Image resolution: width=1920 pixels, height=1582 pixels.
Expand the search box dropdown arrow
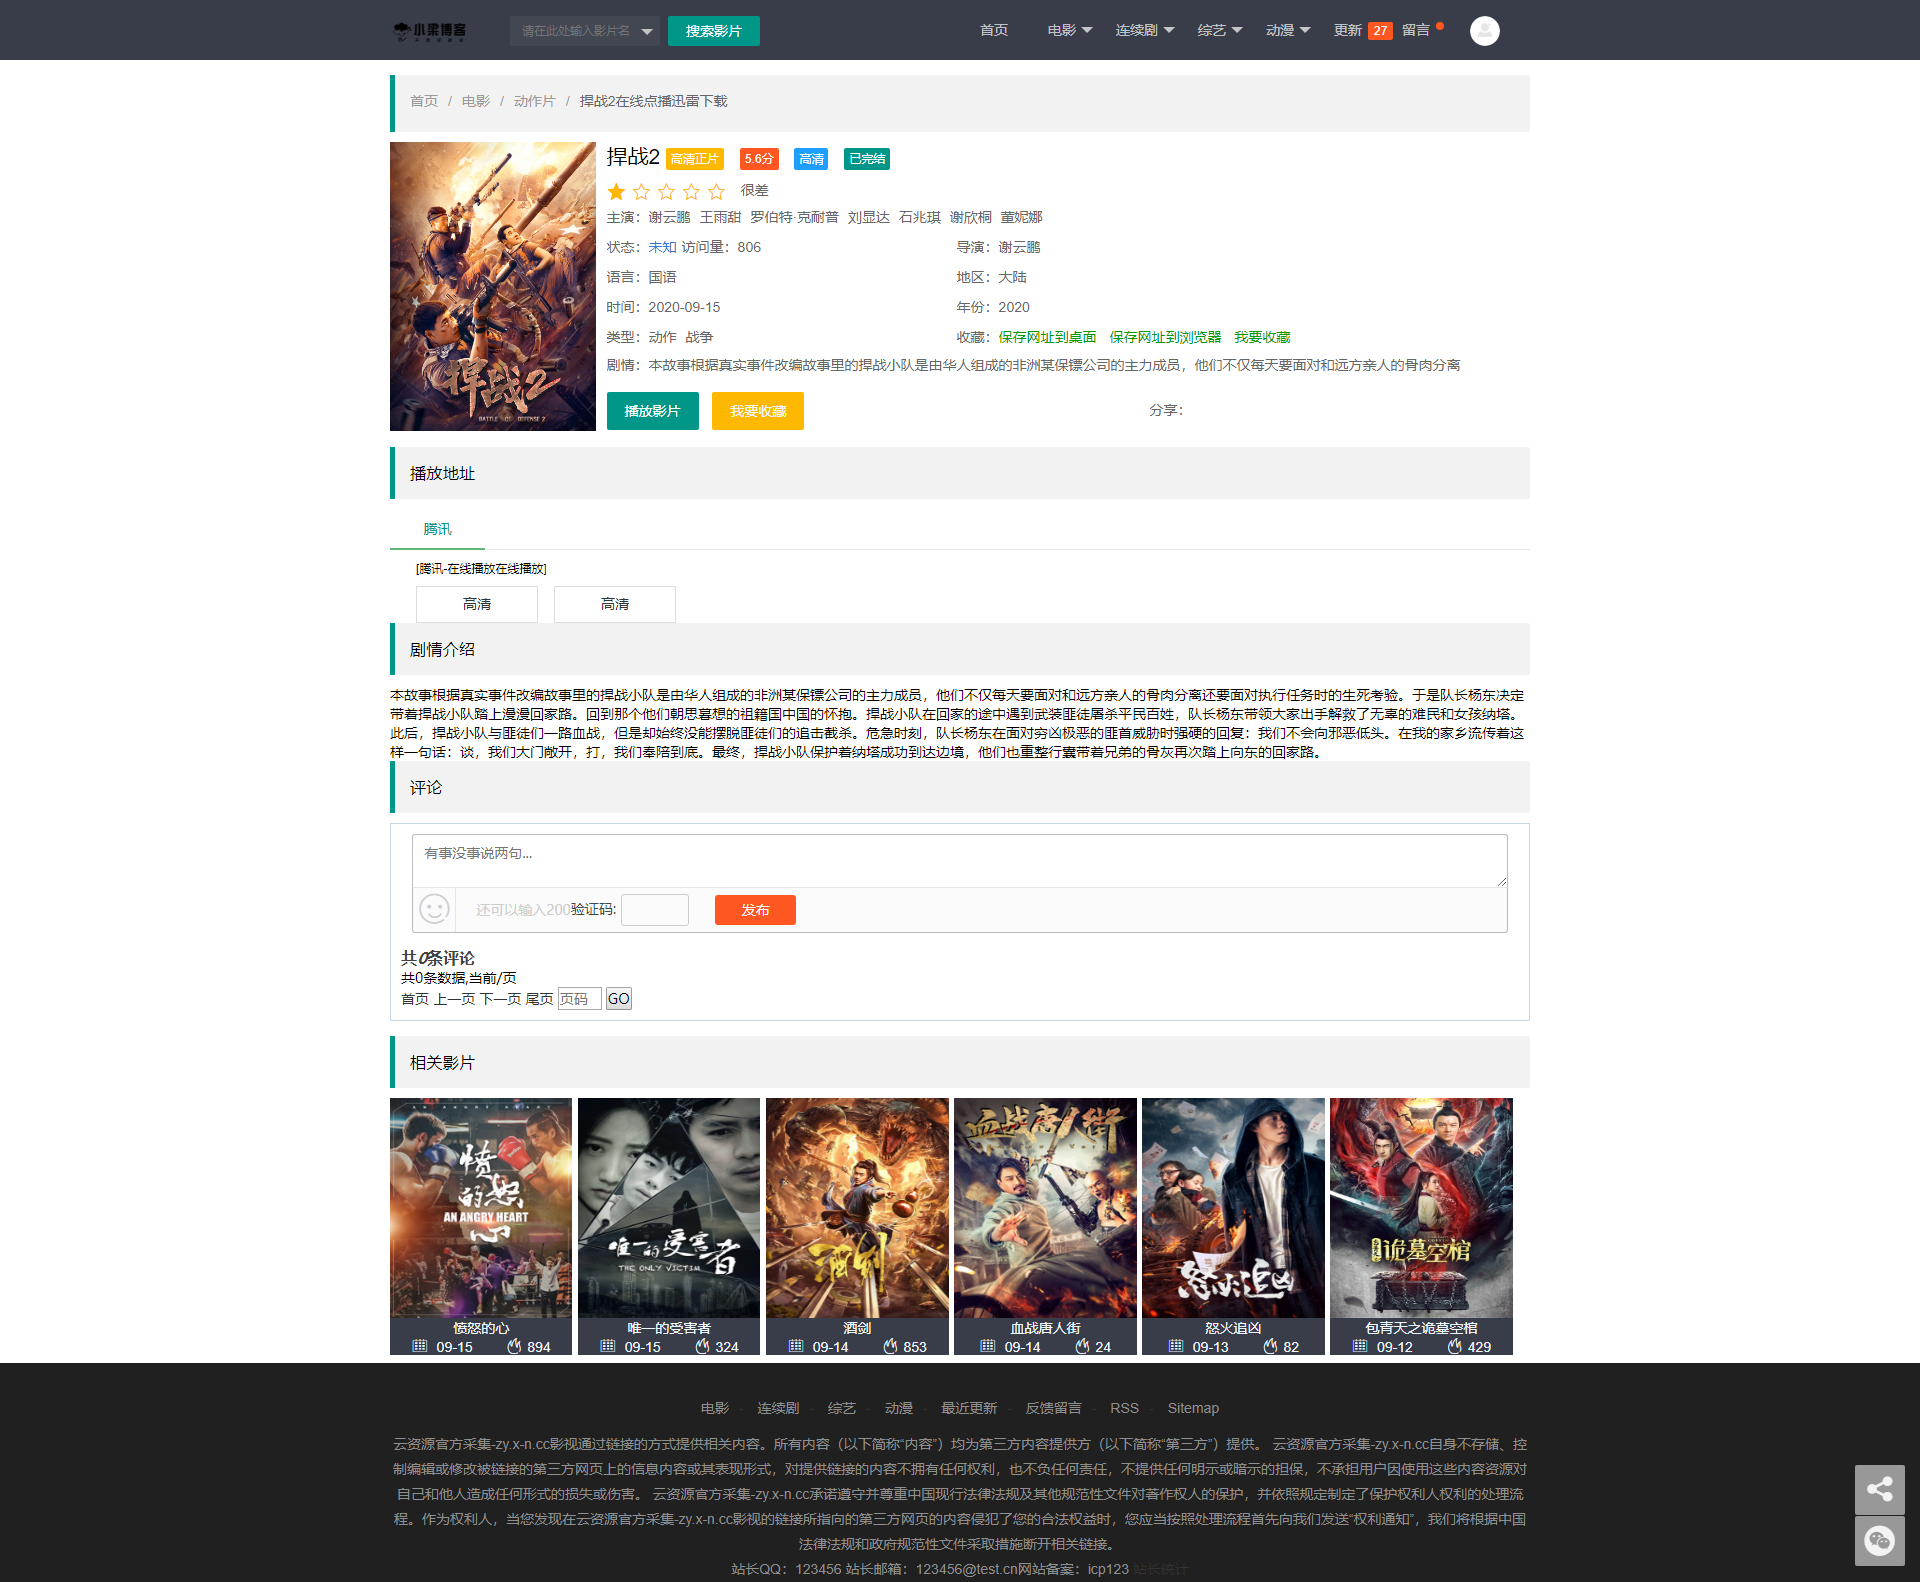647,31
